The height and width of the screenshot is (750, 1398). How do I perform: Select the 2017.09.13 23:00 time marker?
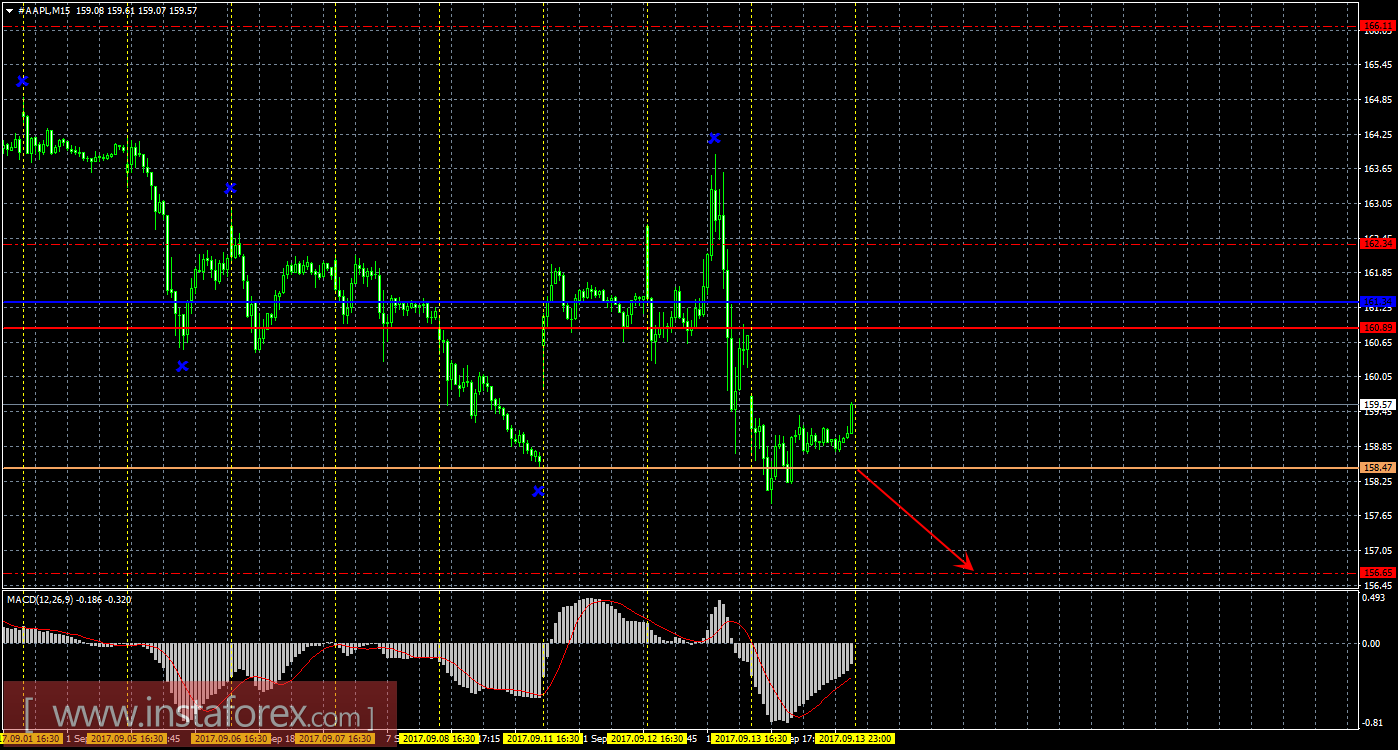coord(855,739)
